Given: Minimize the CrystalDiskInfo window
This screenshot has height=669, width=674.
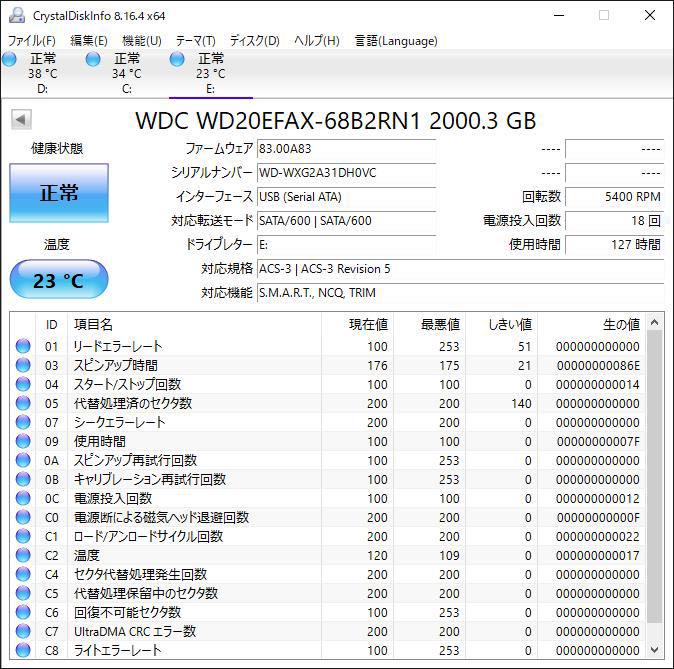Looking at the screenshot, I should [x=559, y=15].
